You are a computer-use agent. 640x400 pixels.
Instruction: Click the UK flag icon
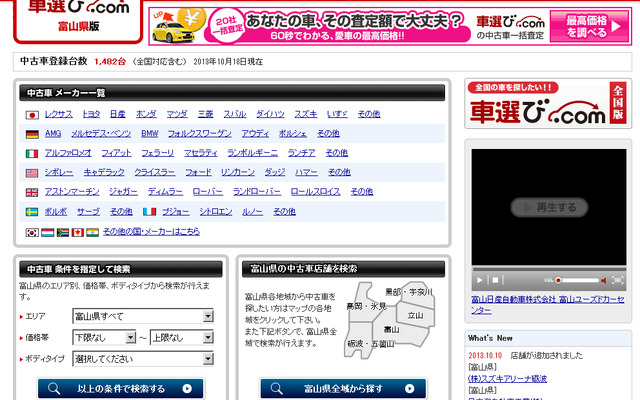point(32,192)
